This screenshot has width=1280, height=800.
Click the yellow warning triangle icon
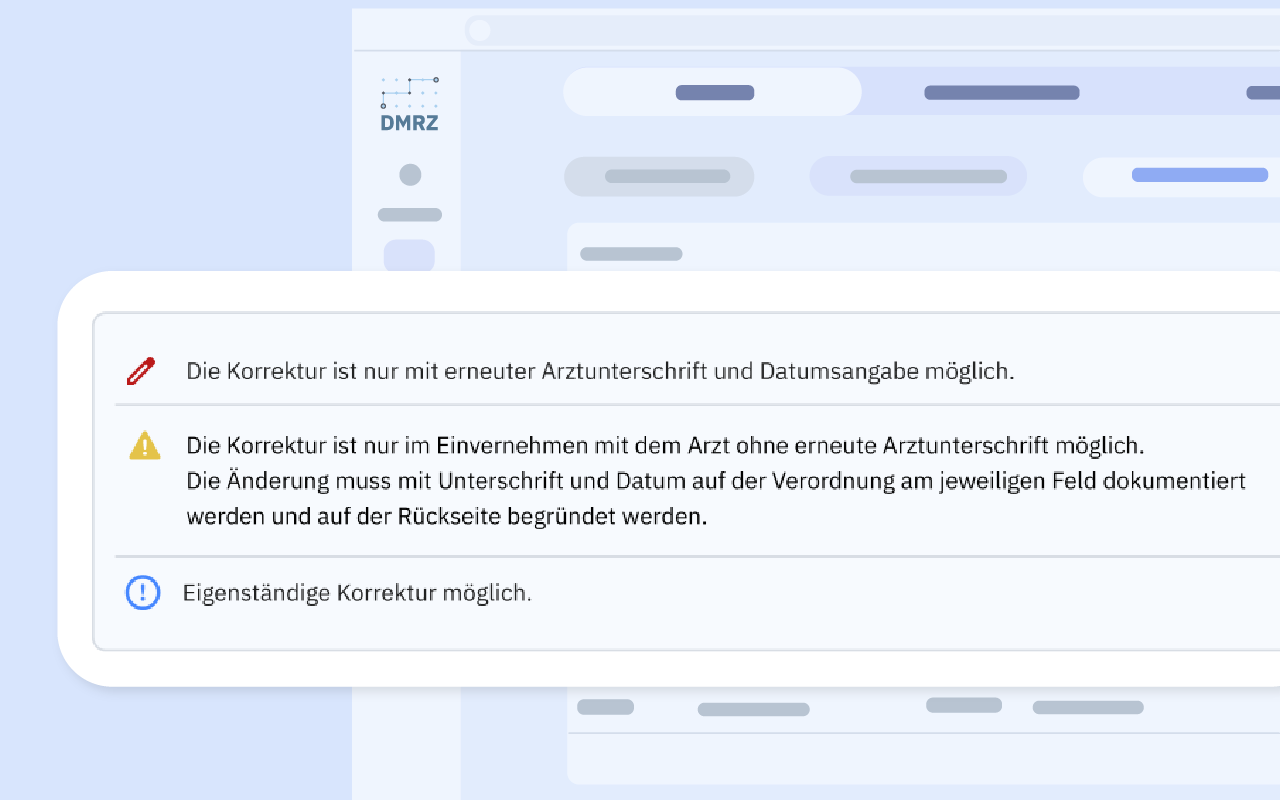(x=144, y=445)
